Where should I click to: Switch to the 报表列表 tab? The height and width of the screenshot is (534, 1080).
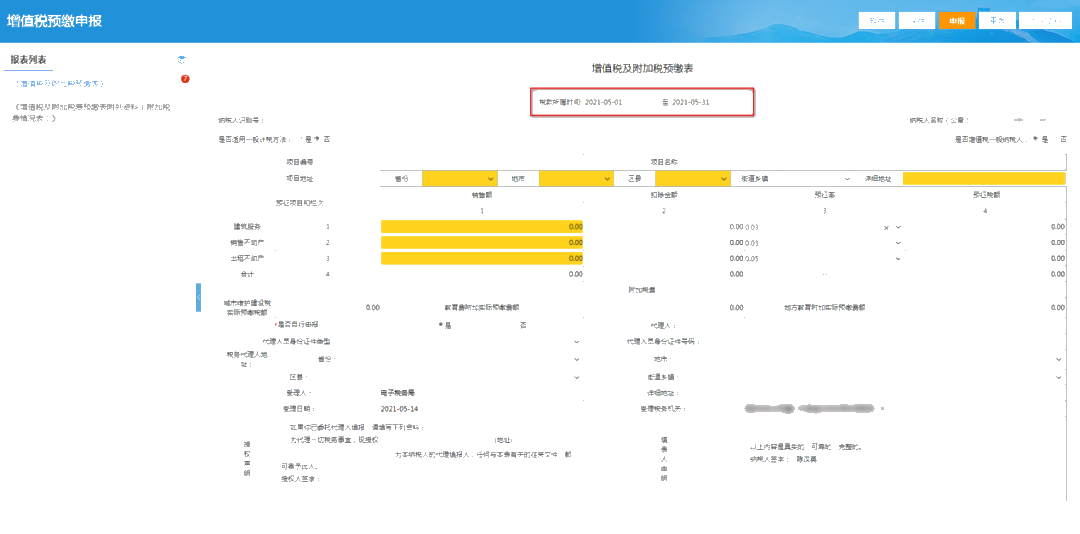click(x=28, y=60)
